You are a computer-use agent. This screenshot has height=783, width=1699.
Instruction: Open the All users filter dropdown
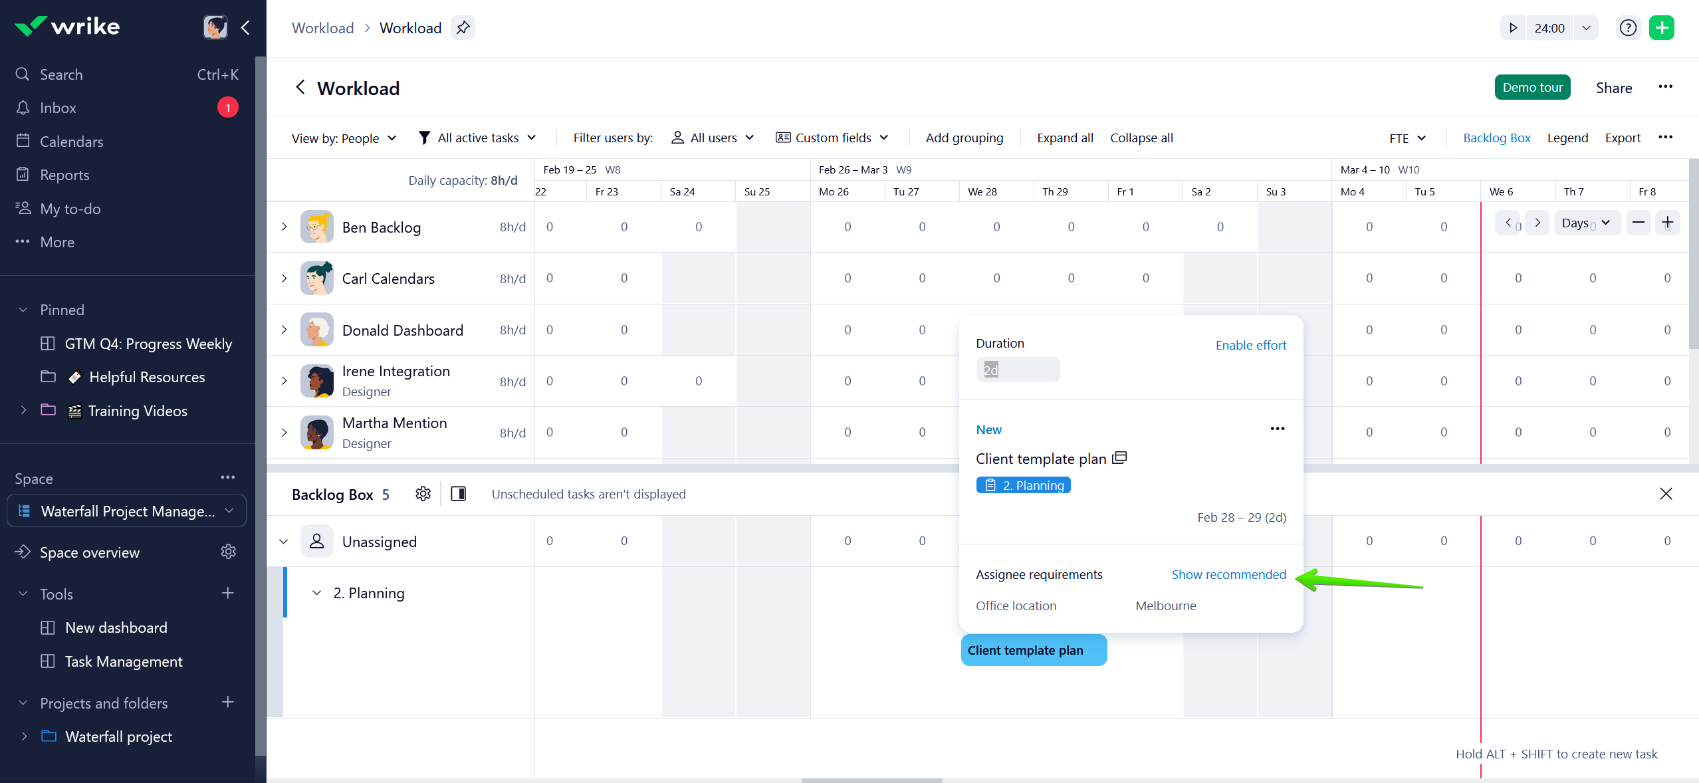713,138
